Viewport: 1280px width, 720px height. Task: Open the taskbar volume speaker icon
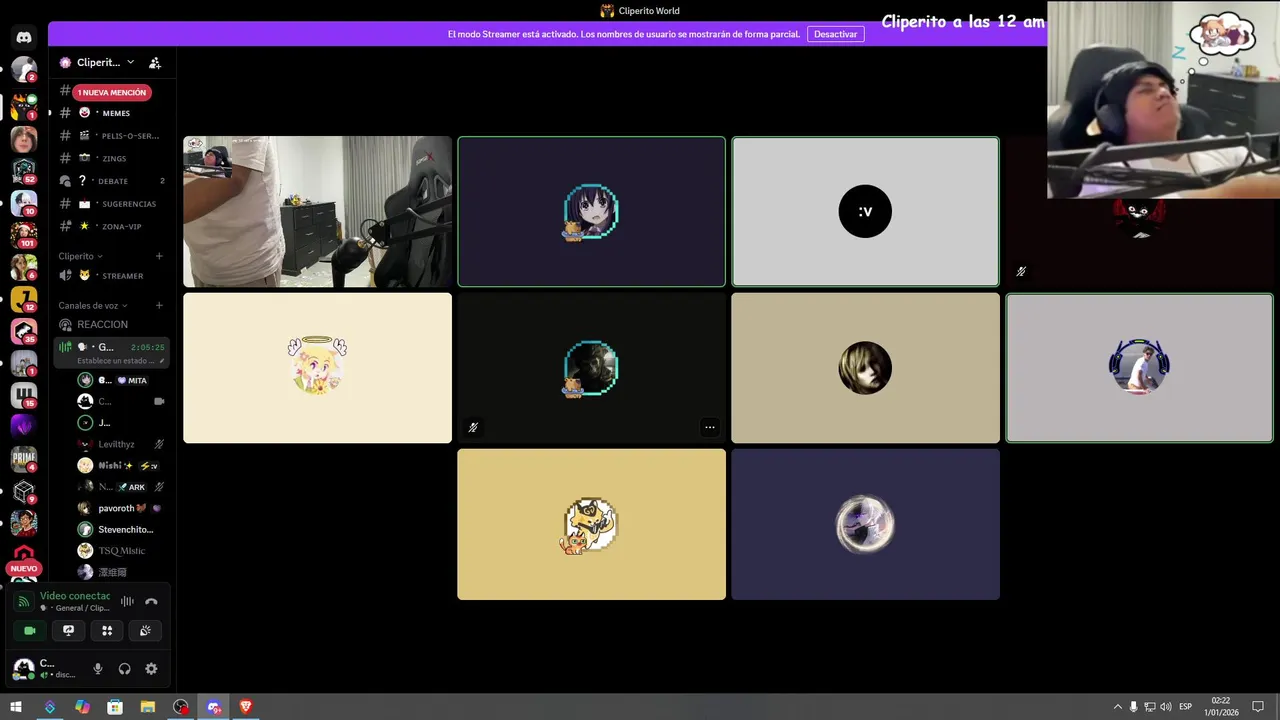coord(1166,707)
